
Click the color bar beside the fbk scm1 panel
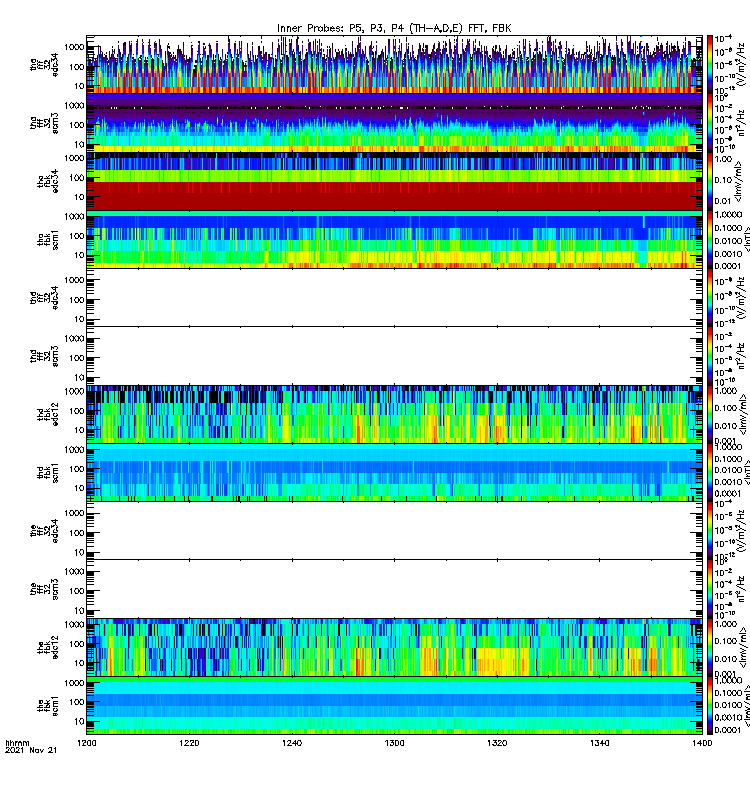(710, 706)
